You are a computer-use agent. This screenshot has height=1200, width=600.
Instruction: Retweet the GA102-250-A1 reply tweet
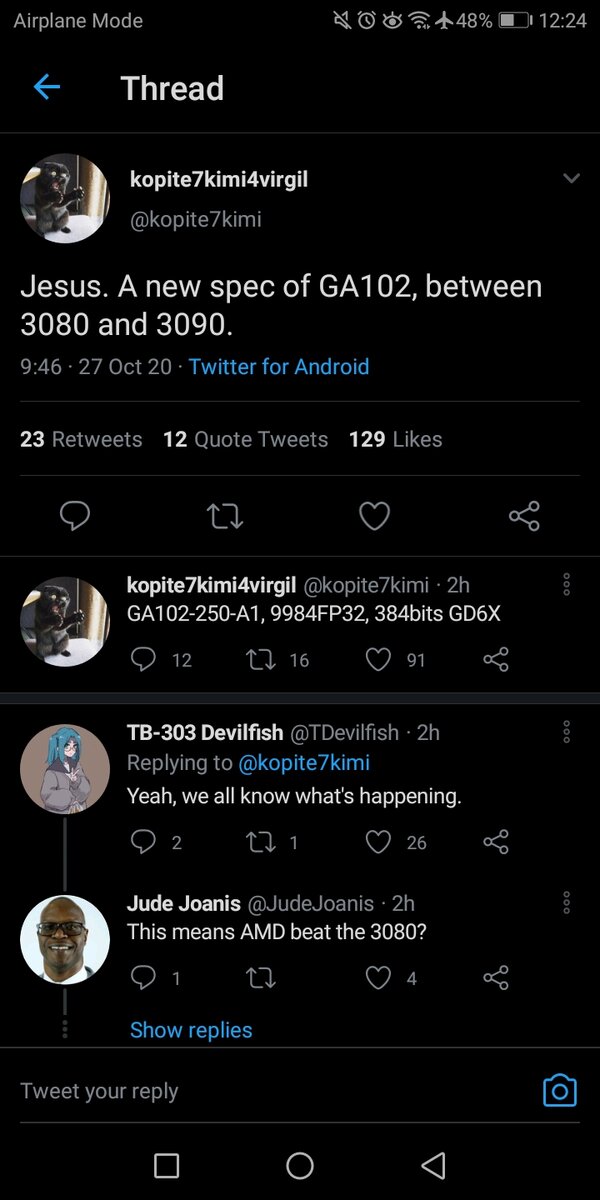(264, 659)
